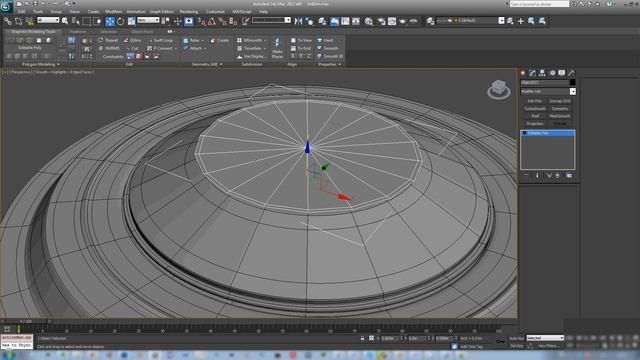Image resolution: width=640 pixels, height=360 pixels.
Task: Expand the Properties ribbon panel
Action: [x=329, y=64]
